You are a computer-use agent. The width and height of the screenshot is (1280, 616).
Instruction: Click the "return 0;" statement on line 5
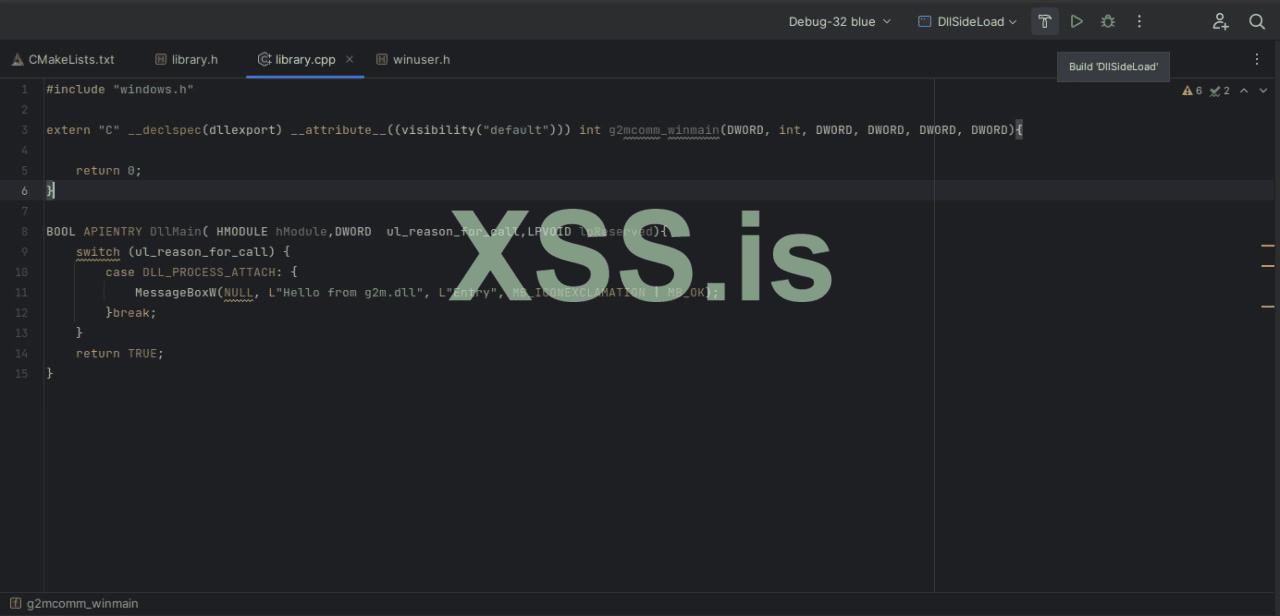(109, 170)
